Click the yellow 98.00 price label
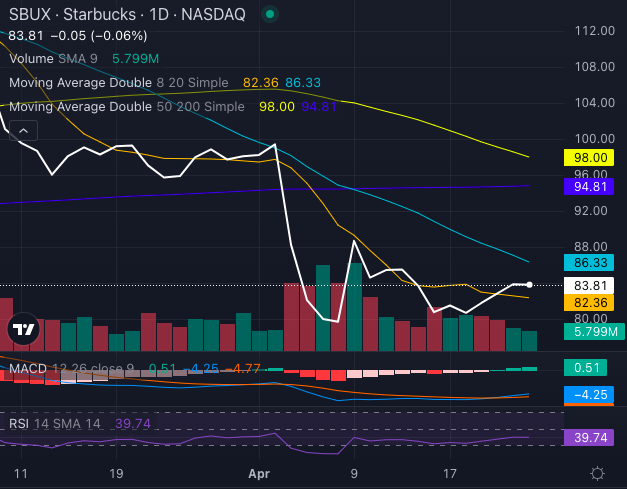The height and width of the screenshot is (489, 627). coord(589,158)
